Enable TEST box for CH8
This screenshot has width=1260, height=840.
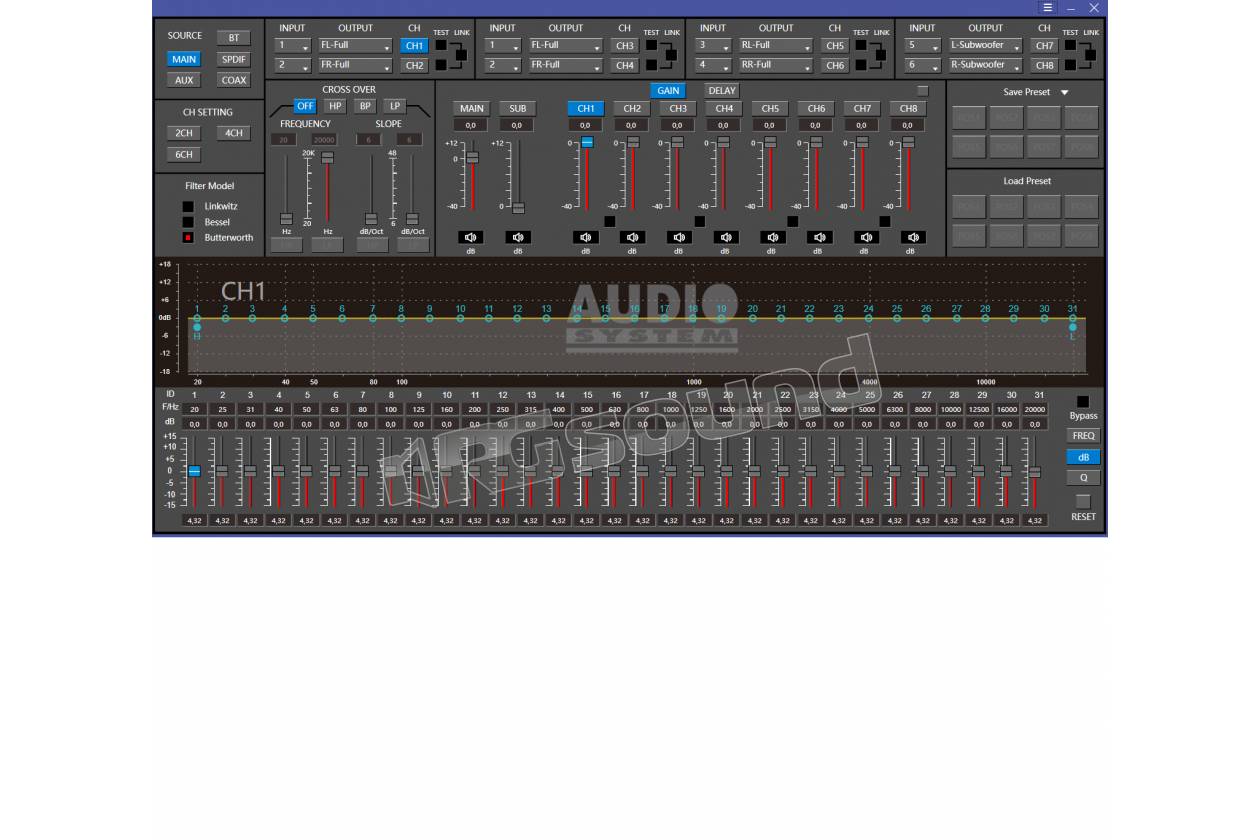coord(1071,65)
